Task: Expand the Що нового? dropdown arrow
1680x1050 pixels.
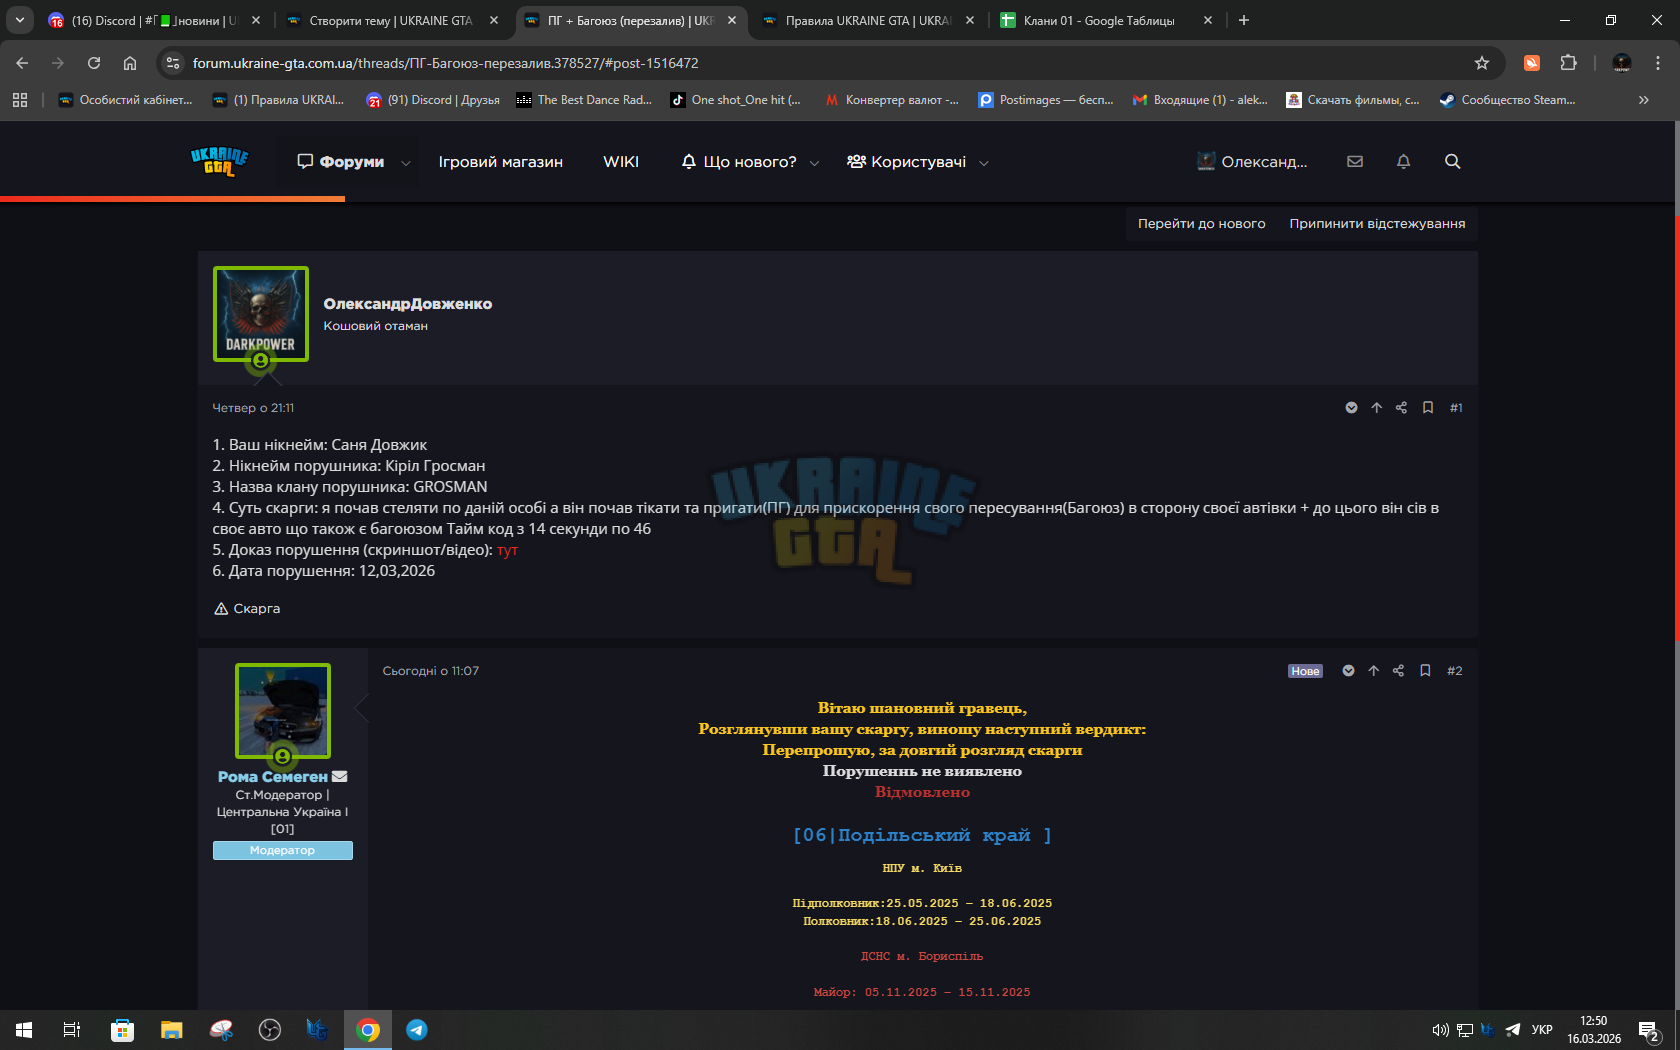Action: coord(814,163)
